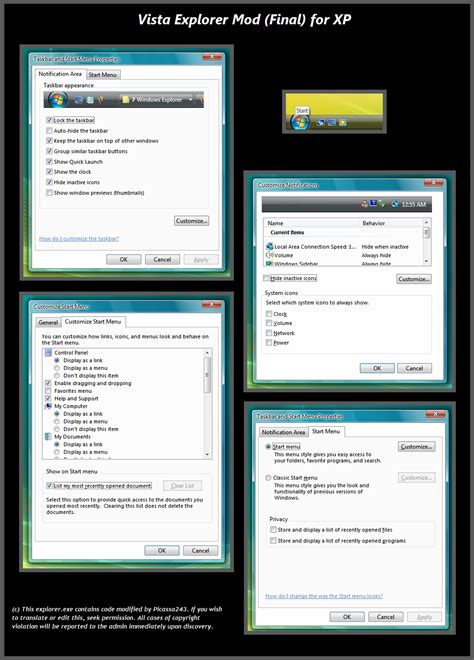Enable Show window previews (thumbnails)
The height and width of the screenshot is (660, 474).
[x=49, y=192]
